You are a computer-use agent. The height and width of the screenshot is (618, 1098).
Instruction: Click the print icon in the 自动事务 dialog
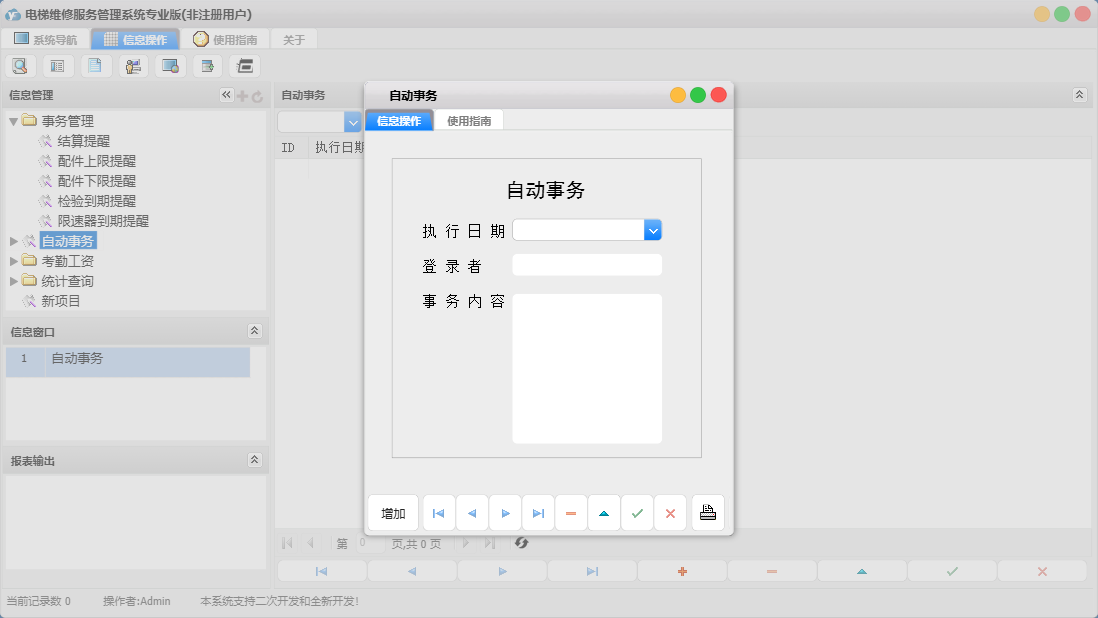(707, 512)
